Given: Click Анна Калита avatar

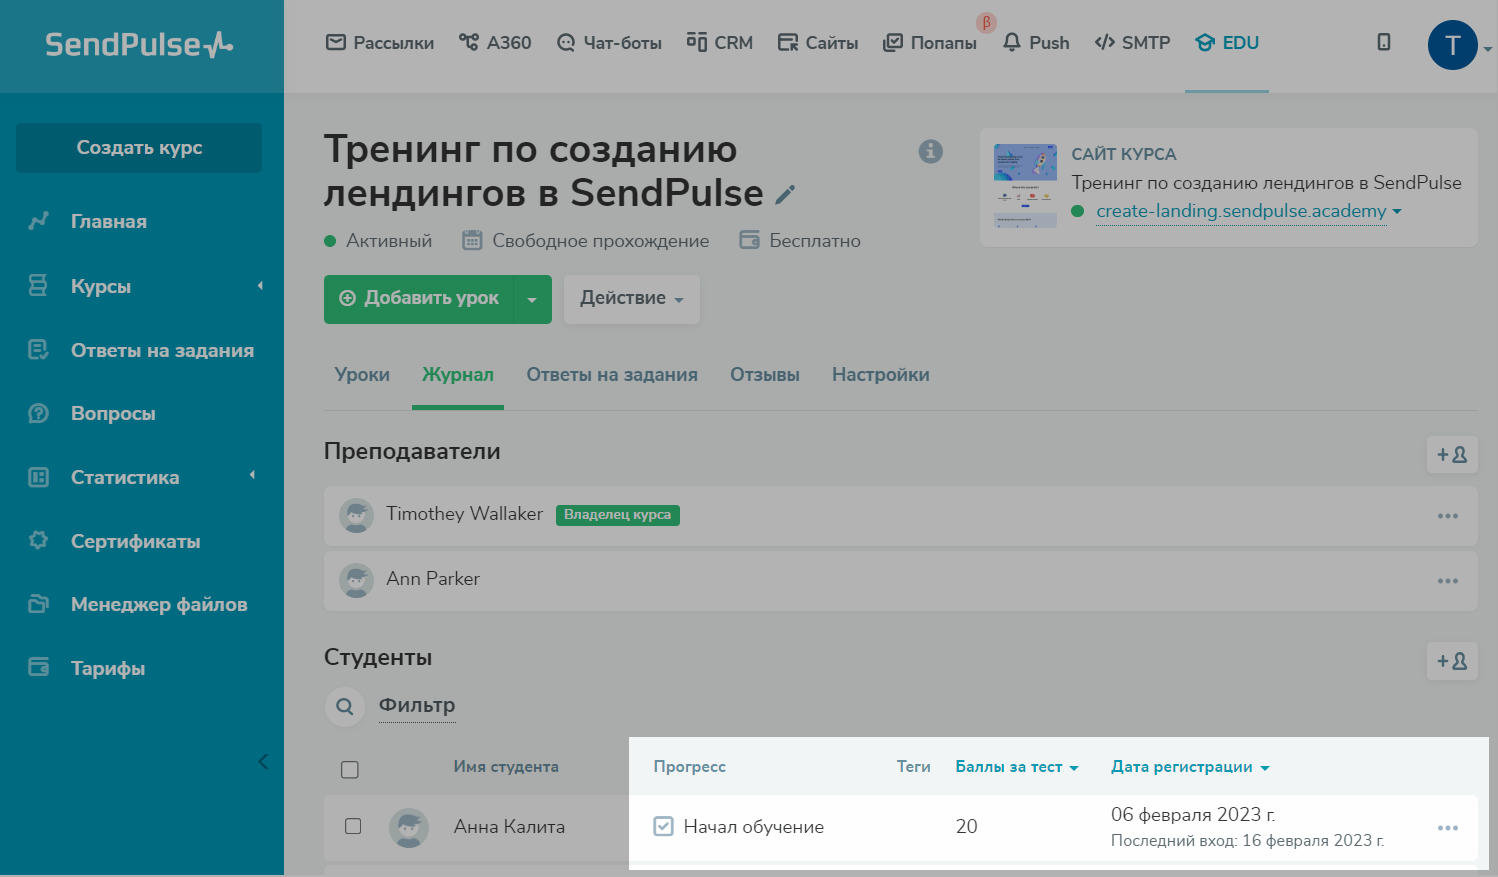Looking at the screenshot, I should (409, 828).
